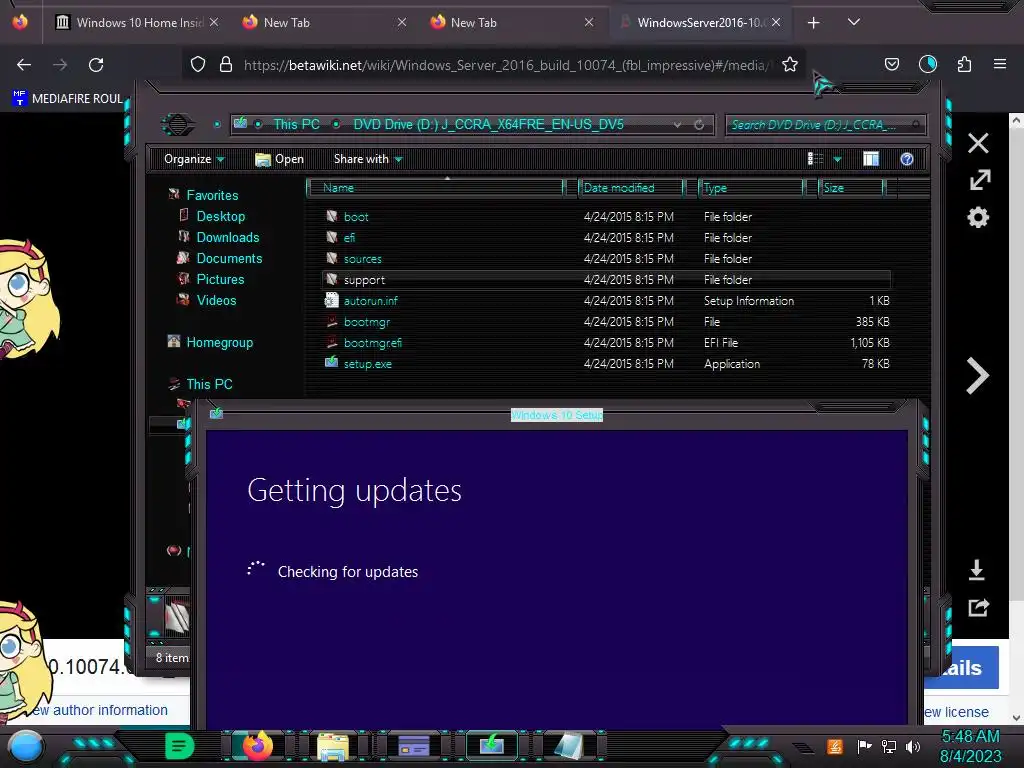Toggle fullscreen in the media viewer

(x=980, y=180)
